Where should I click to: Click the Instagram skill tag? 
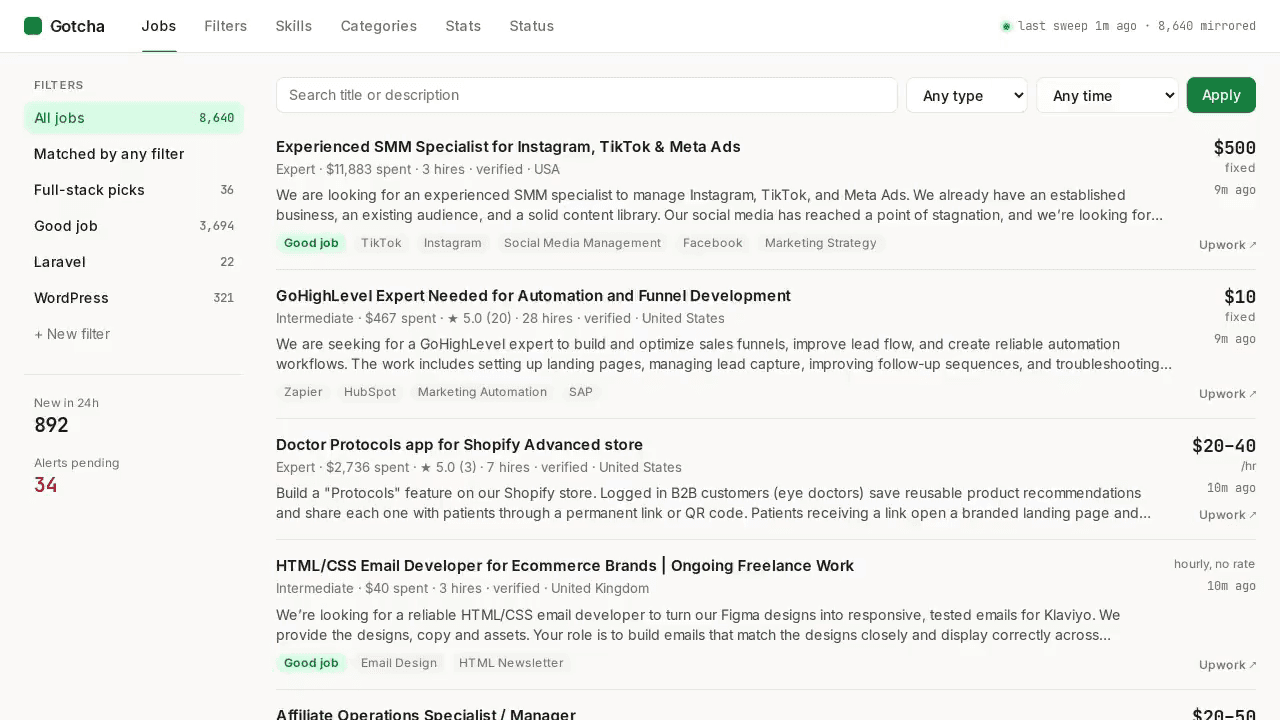click(453, 243)
